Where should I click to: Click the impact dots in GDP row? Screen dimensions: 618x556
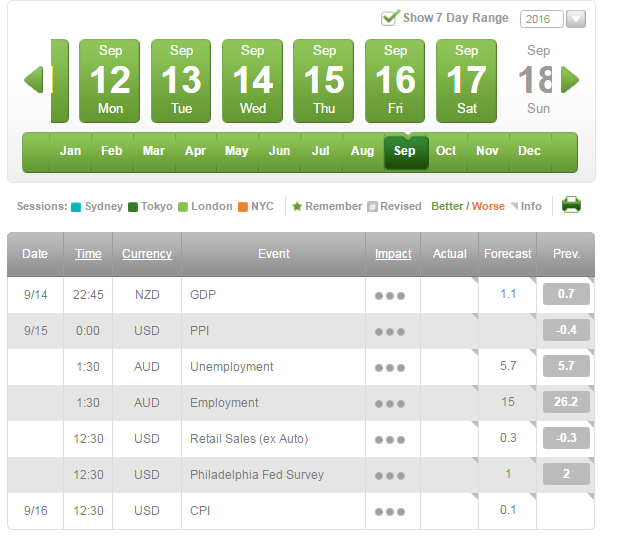click(x=390, y=296)
